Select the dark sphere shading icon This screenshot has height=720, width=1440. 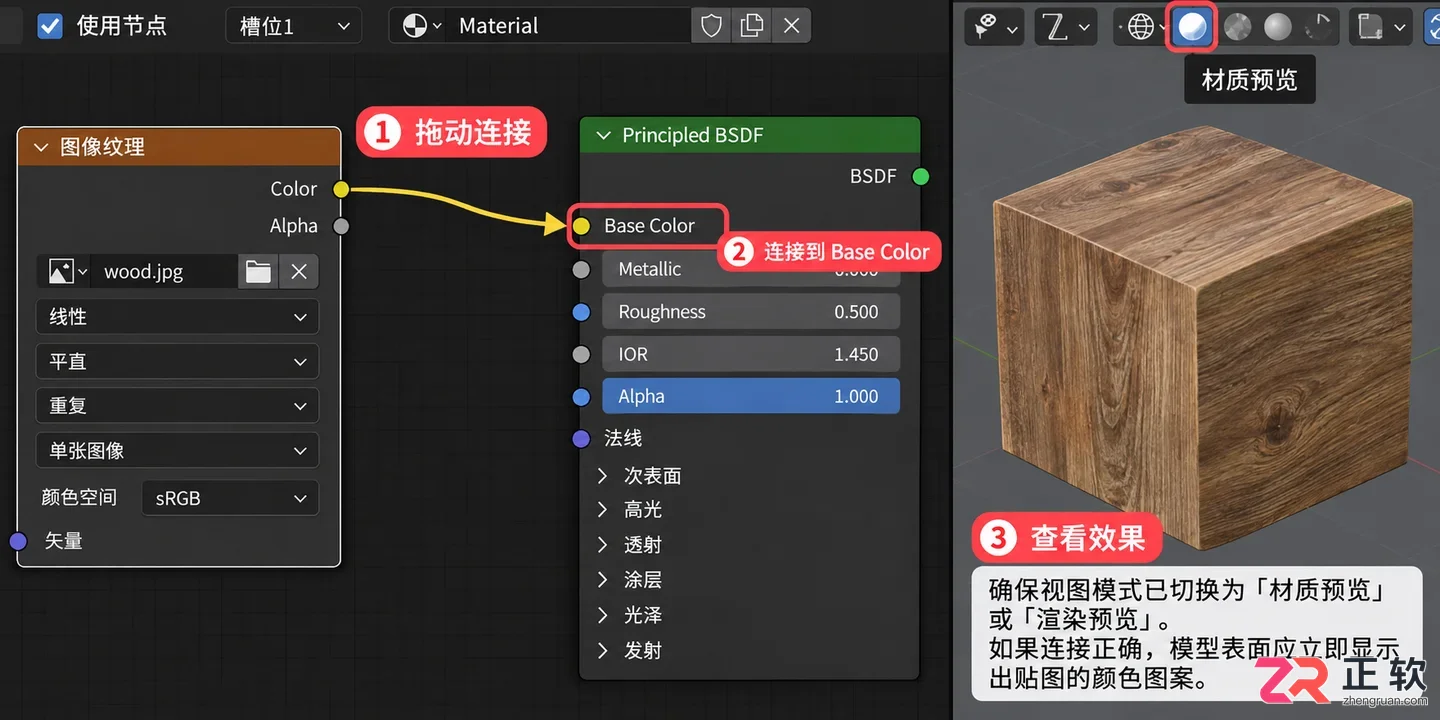pos(1319,27)
